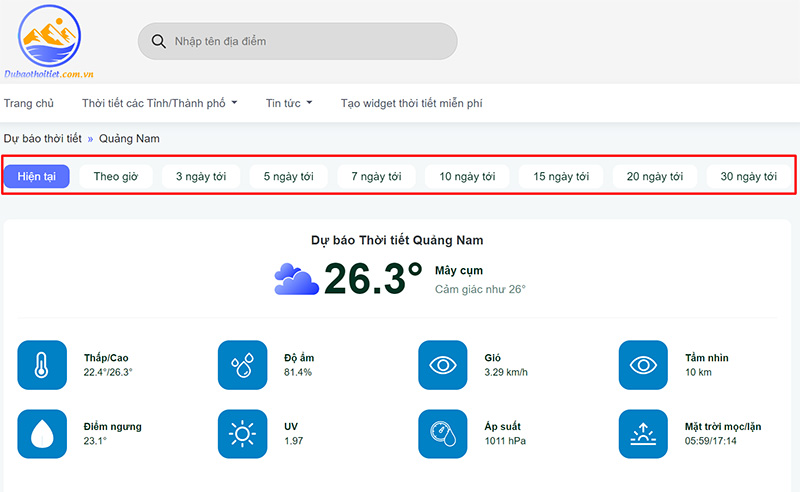Click the thermometer Thấp/Cao icon
This screenshot has height=492, width=800.
coord(42,365)
